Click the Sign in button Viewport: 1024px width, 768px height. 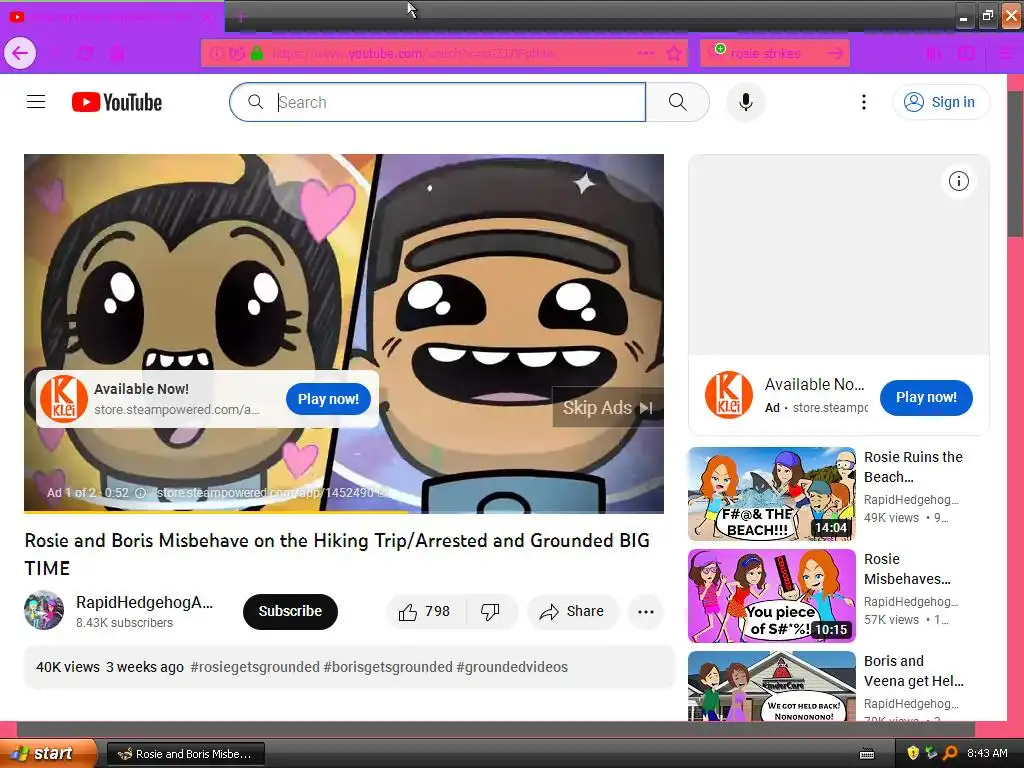click(940, 102)
